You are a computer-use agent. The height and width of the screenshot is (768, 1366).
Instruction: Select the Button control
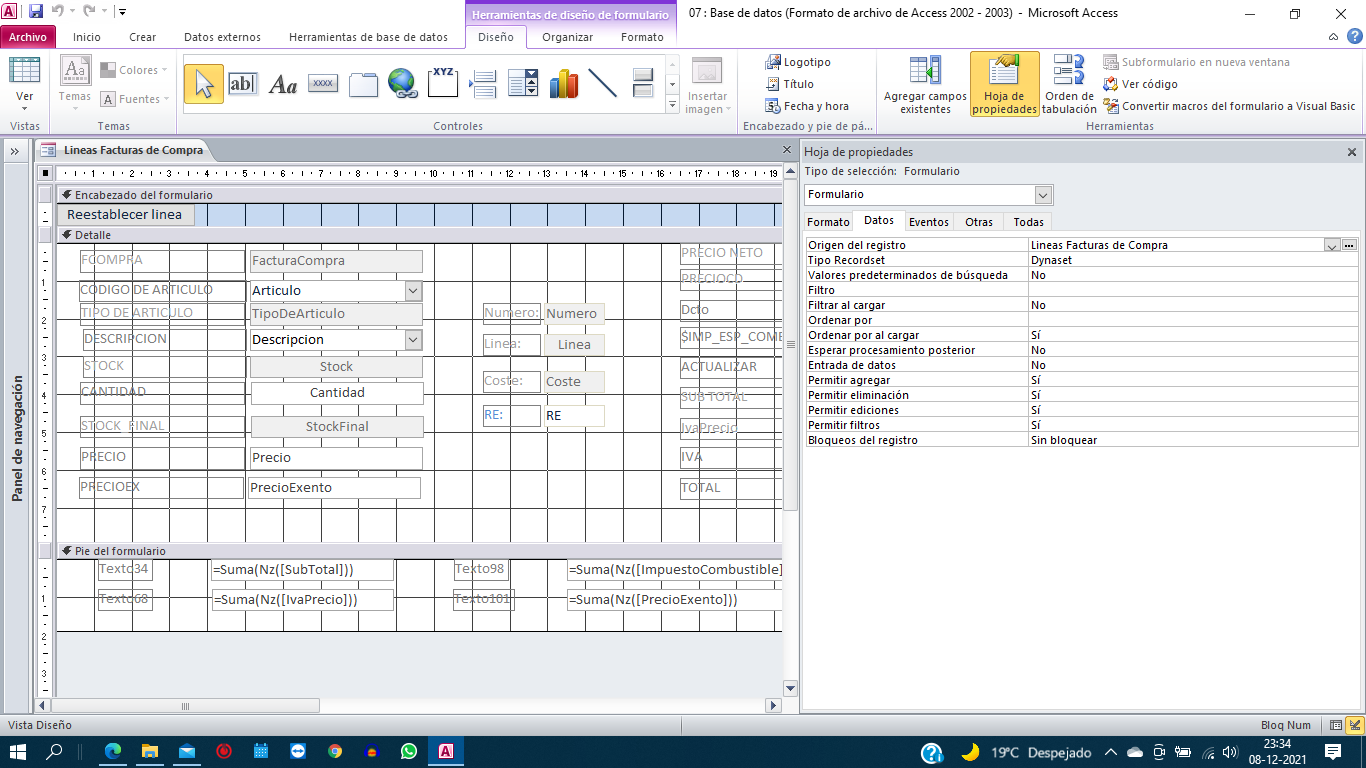tap(323, 83)
